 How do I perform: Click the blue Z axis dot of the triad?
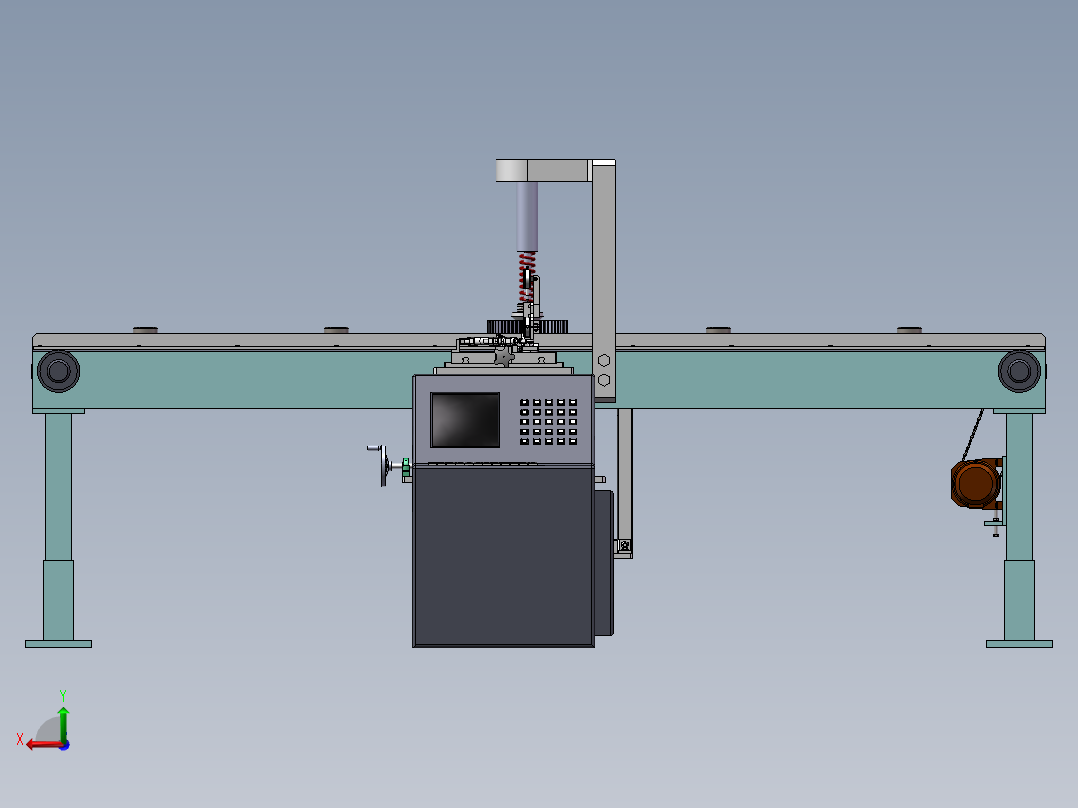[65, 745]
